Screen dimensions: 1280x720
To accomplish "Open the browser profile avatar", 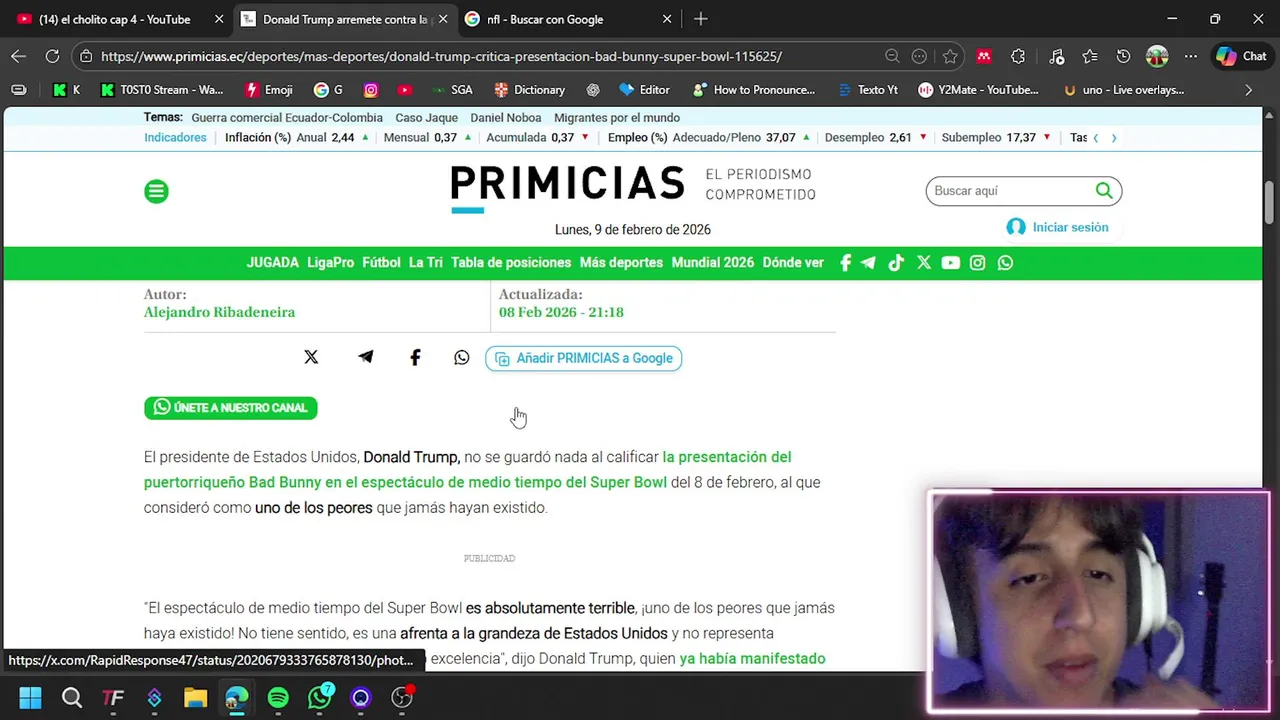I will tap(1157, 56).
